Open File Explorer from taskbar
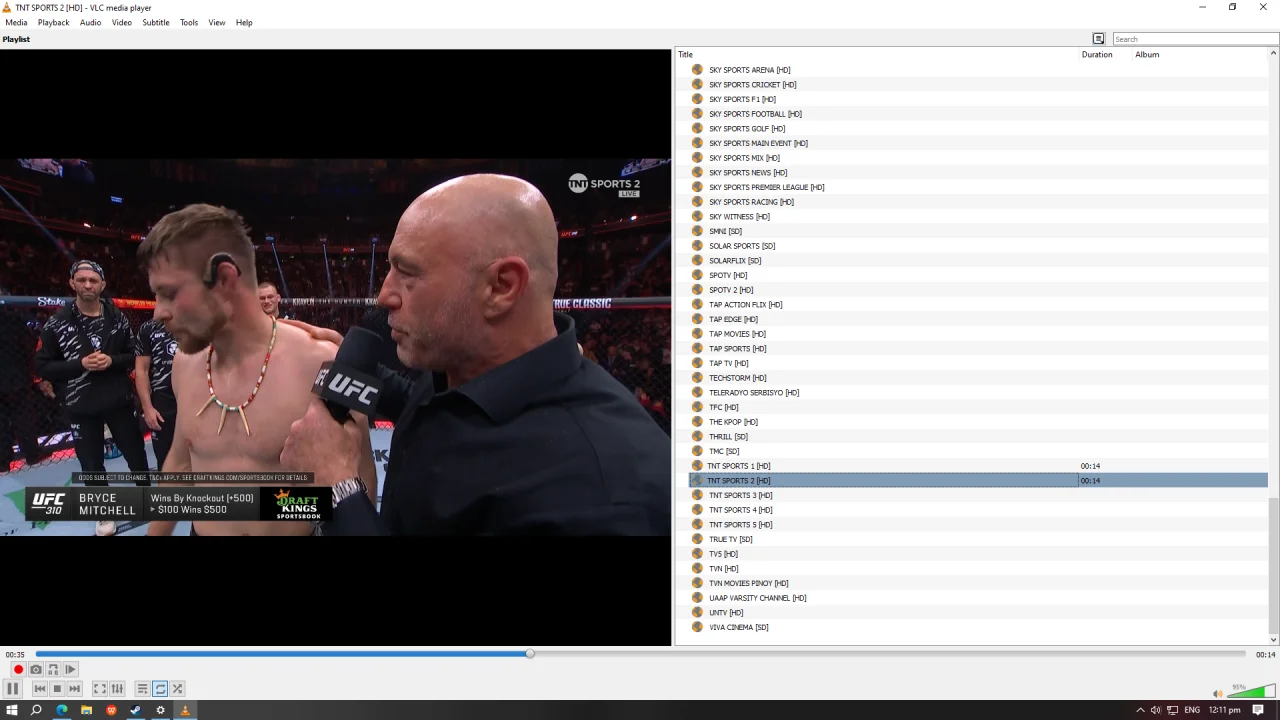 click(86, 710)
